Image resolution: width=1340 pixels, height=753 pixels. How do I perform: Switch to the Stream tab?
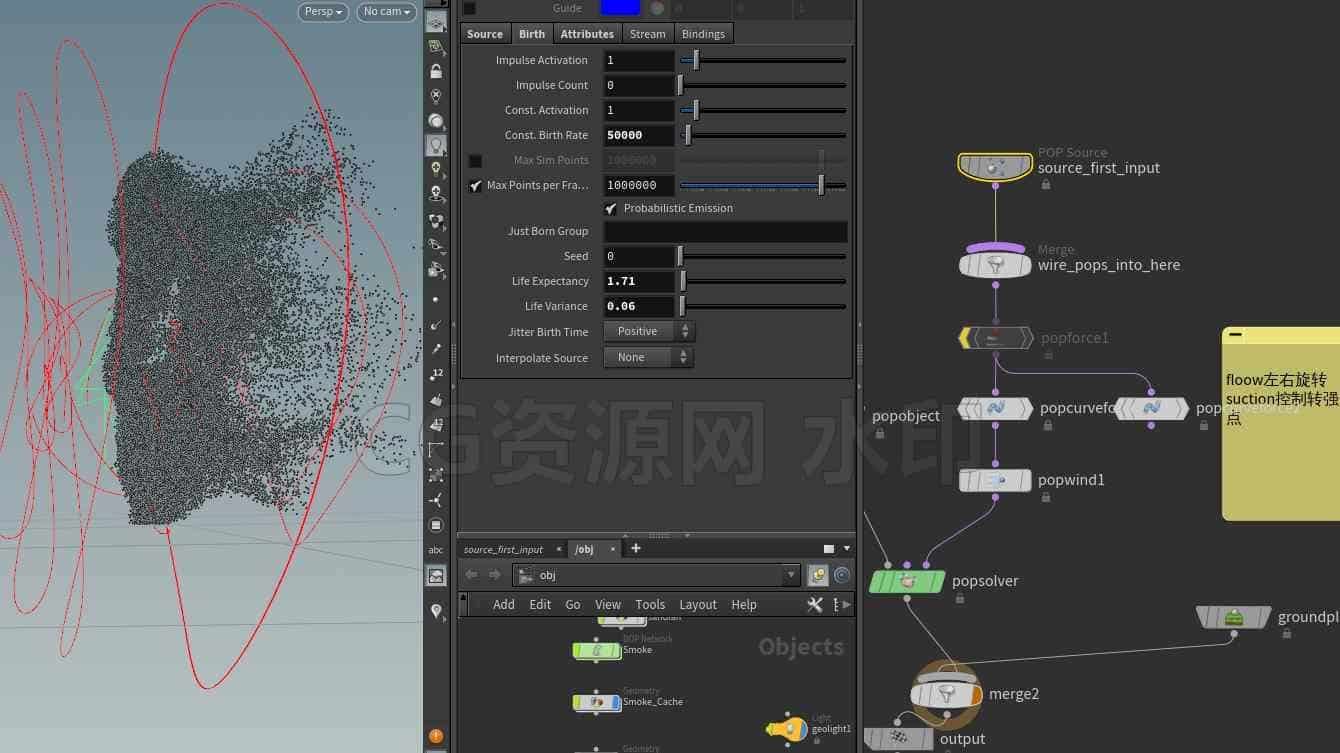647,34
